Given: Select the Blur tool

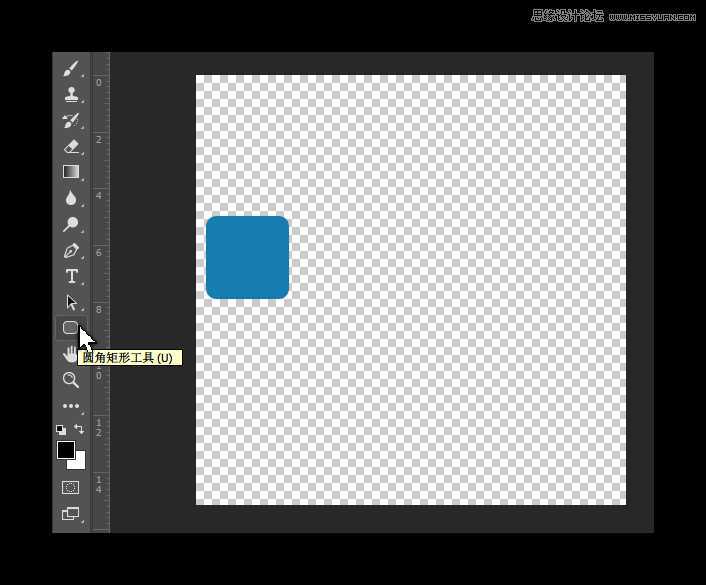Looking at the screenshot, I should click(x=71, y=198).
